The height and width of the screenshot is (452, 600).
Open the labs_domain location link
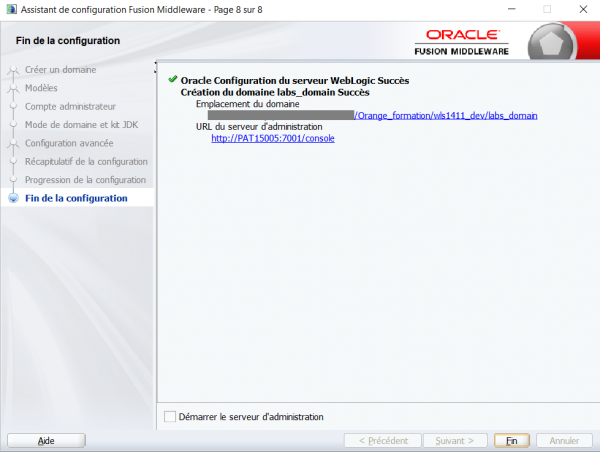pos(446,116)
